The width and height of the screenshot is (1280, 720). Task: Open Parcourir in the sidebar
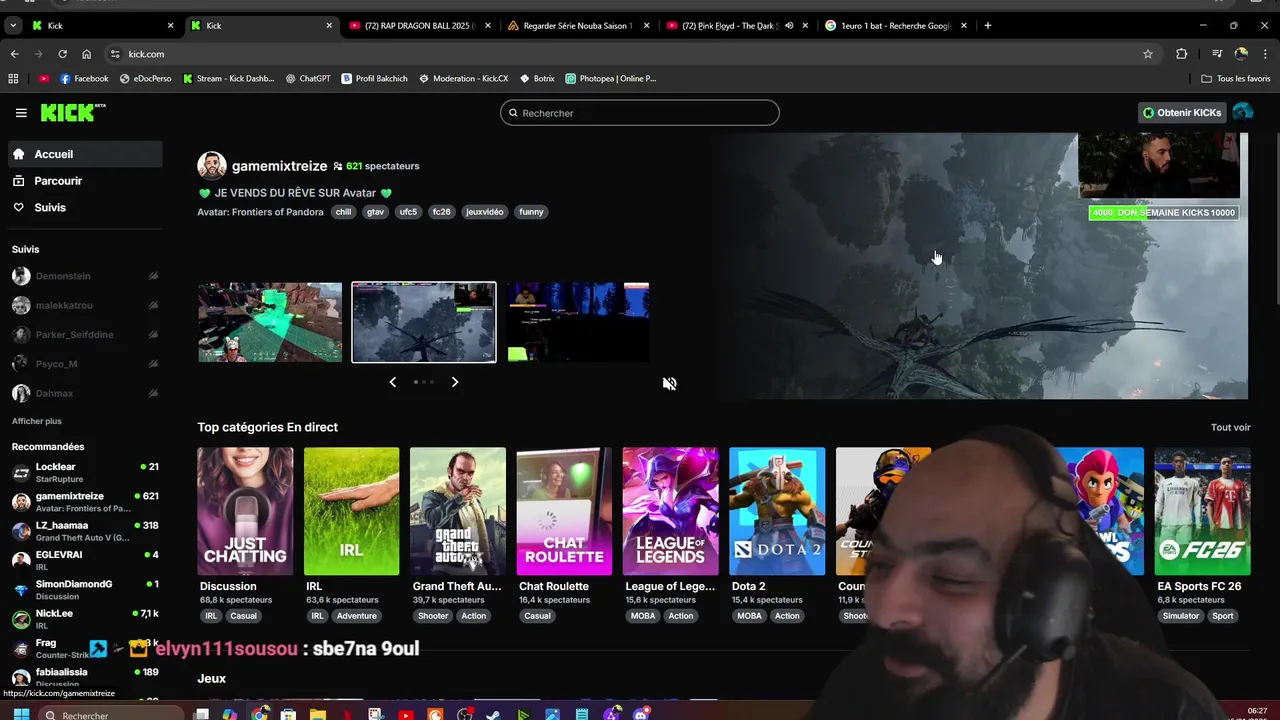coord(85,181)
